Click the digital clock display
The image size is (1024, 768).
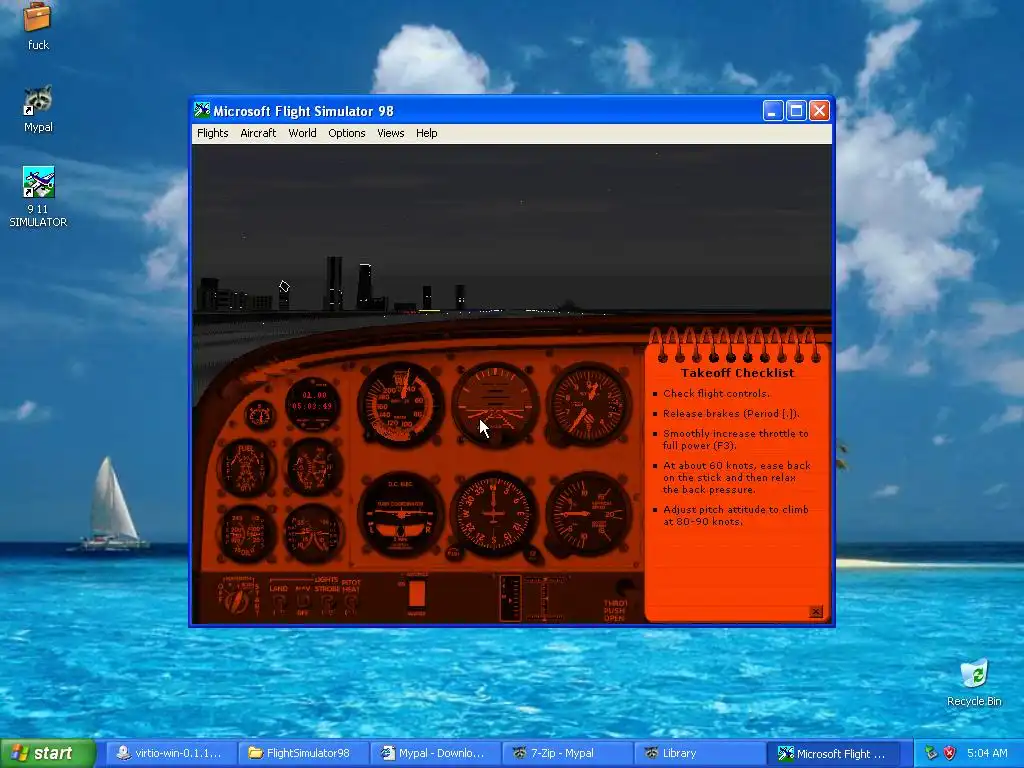(x=313, y=404)
